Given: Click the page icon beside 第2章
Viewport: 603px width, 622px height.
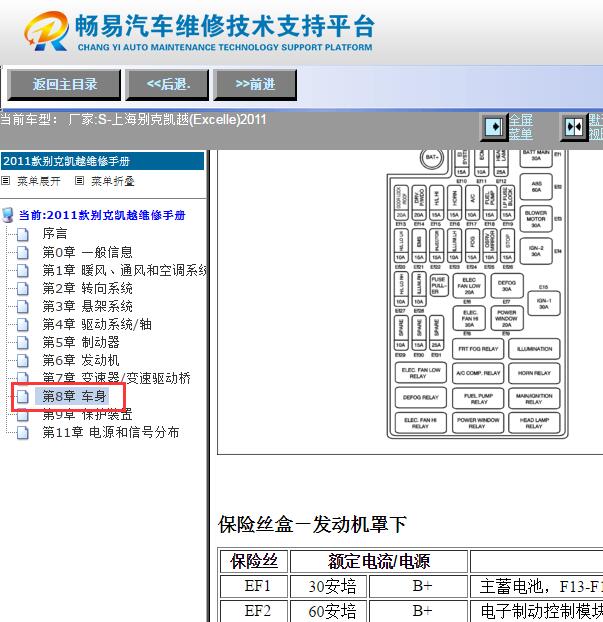Looking at the screenshot, I should point(23,288).
